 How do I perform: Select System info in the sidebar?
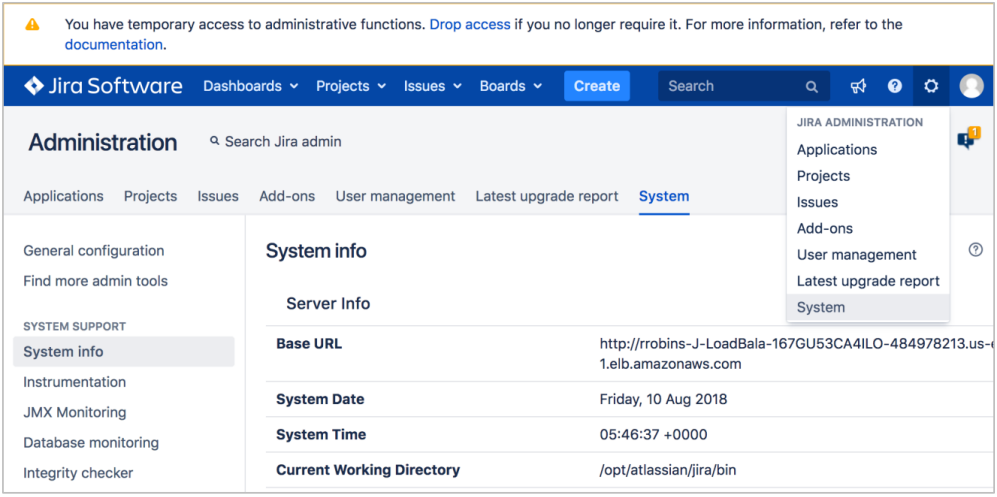tap(124, 351)
